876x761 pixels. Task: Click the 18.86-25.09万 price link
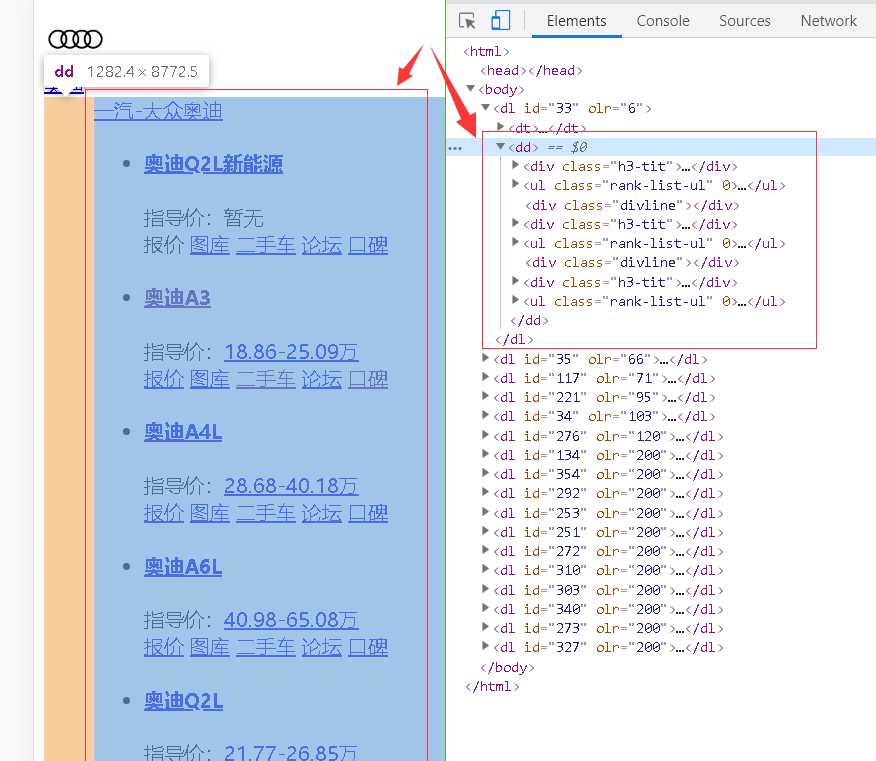click(x=291, y=351)
